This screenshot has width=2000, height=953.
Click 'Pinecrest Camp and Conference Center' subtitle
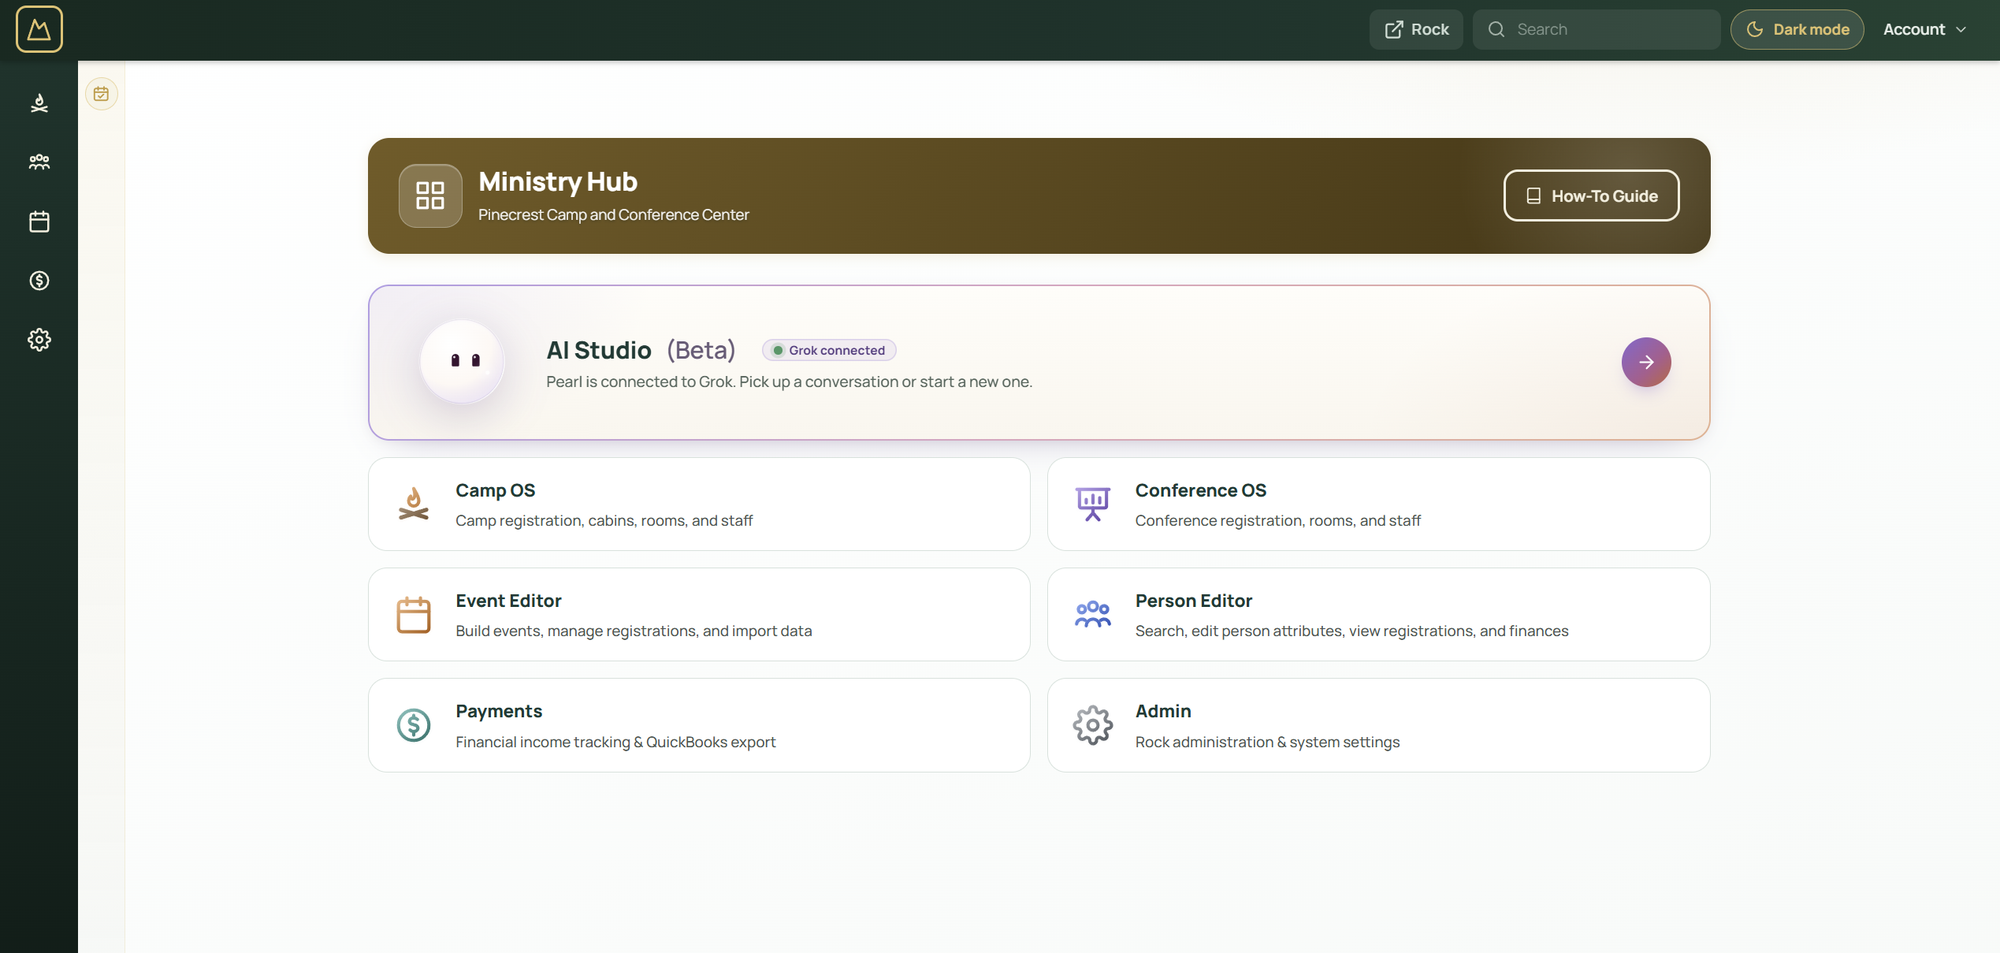(613, 215)
